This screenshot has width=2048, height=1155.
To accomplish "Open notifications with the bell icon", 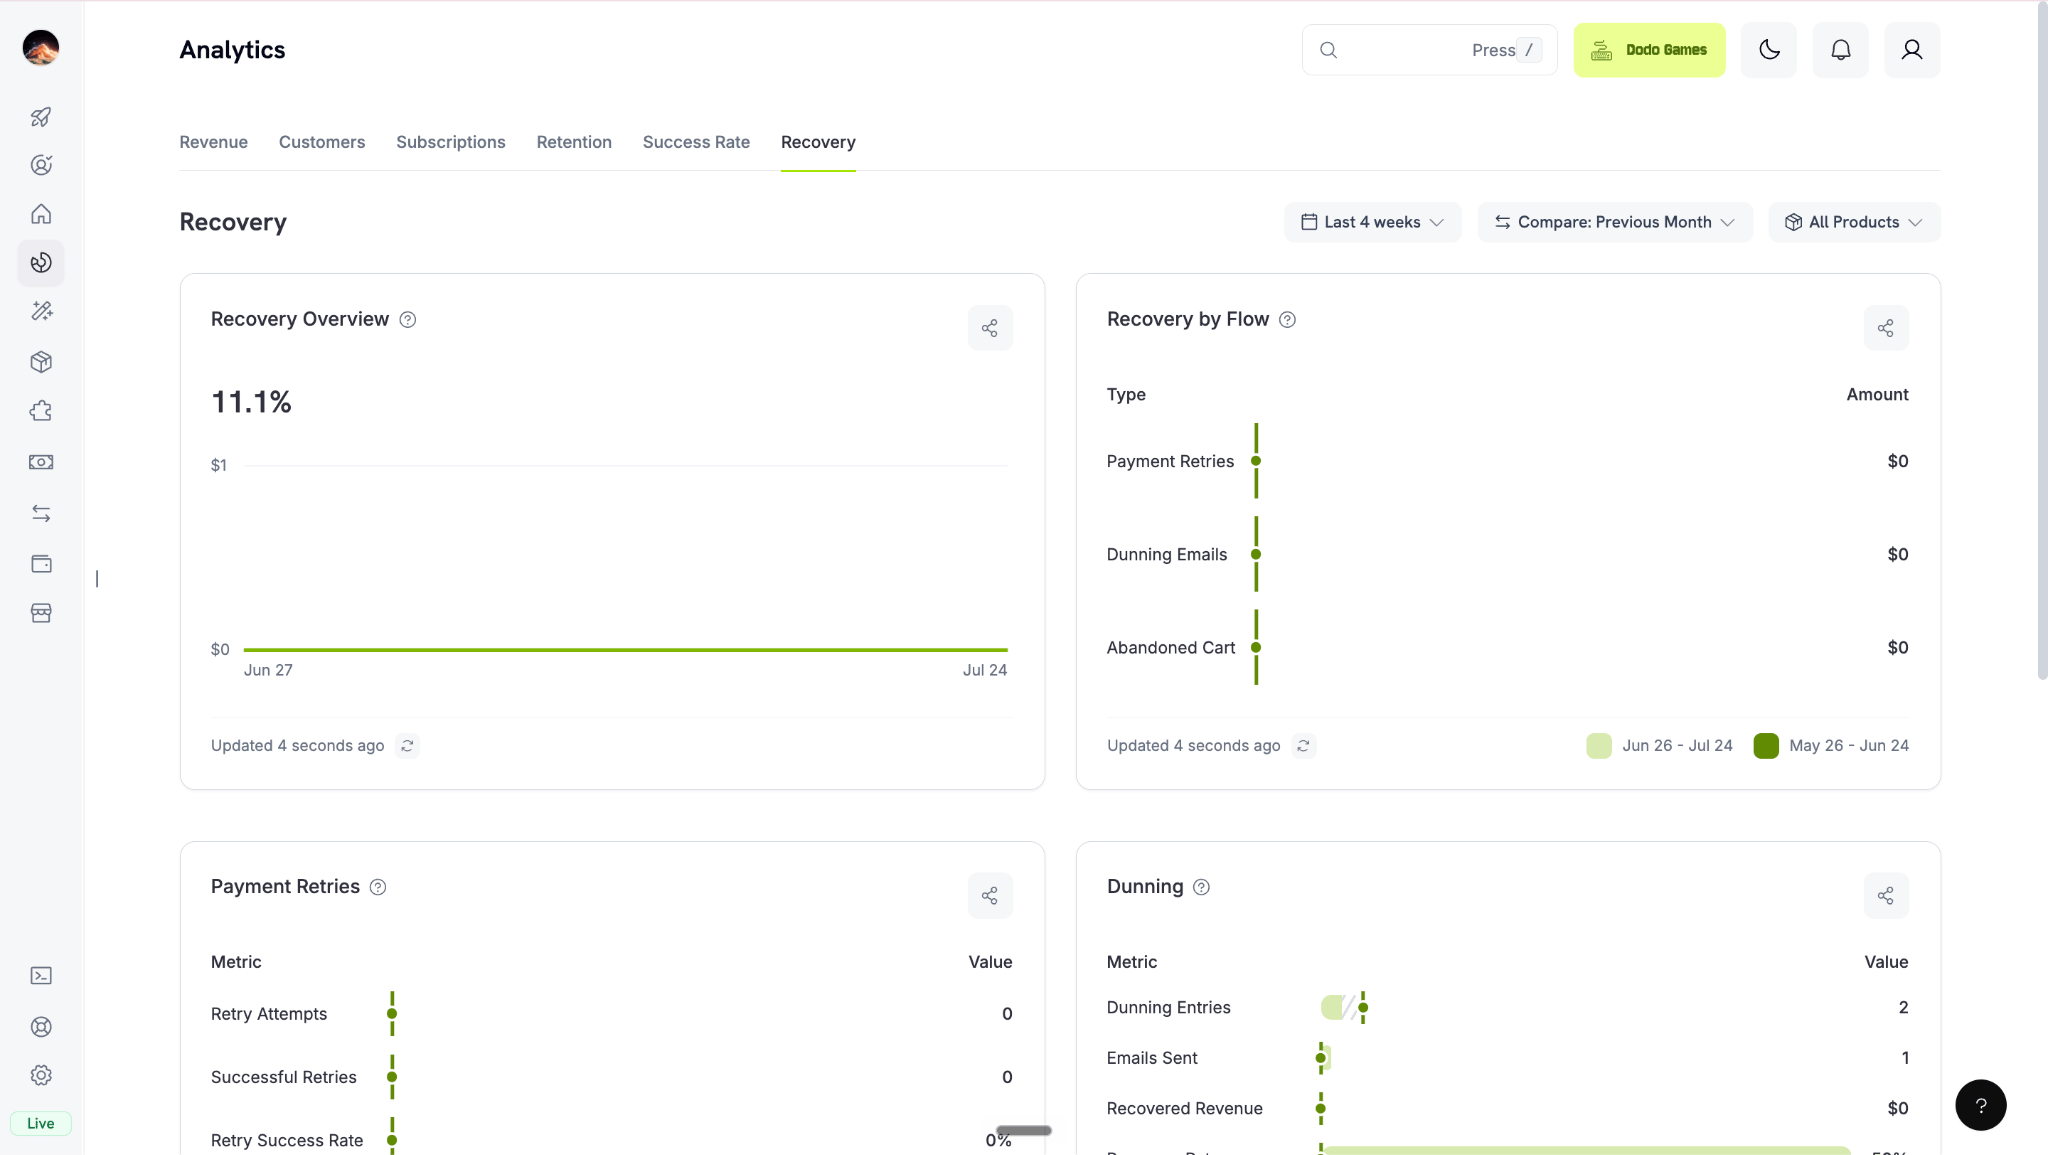I will click(1841, 50).
